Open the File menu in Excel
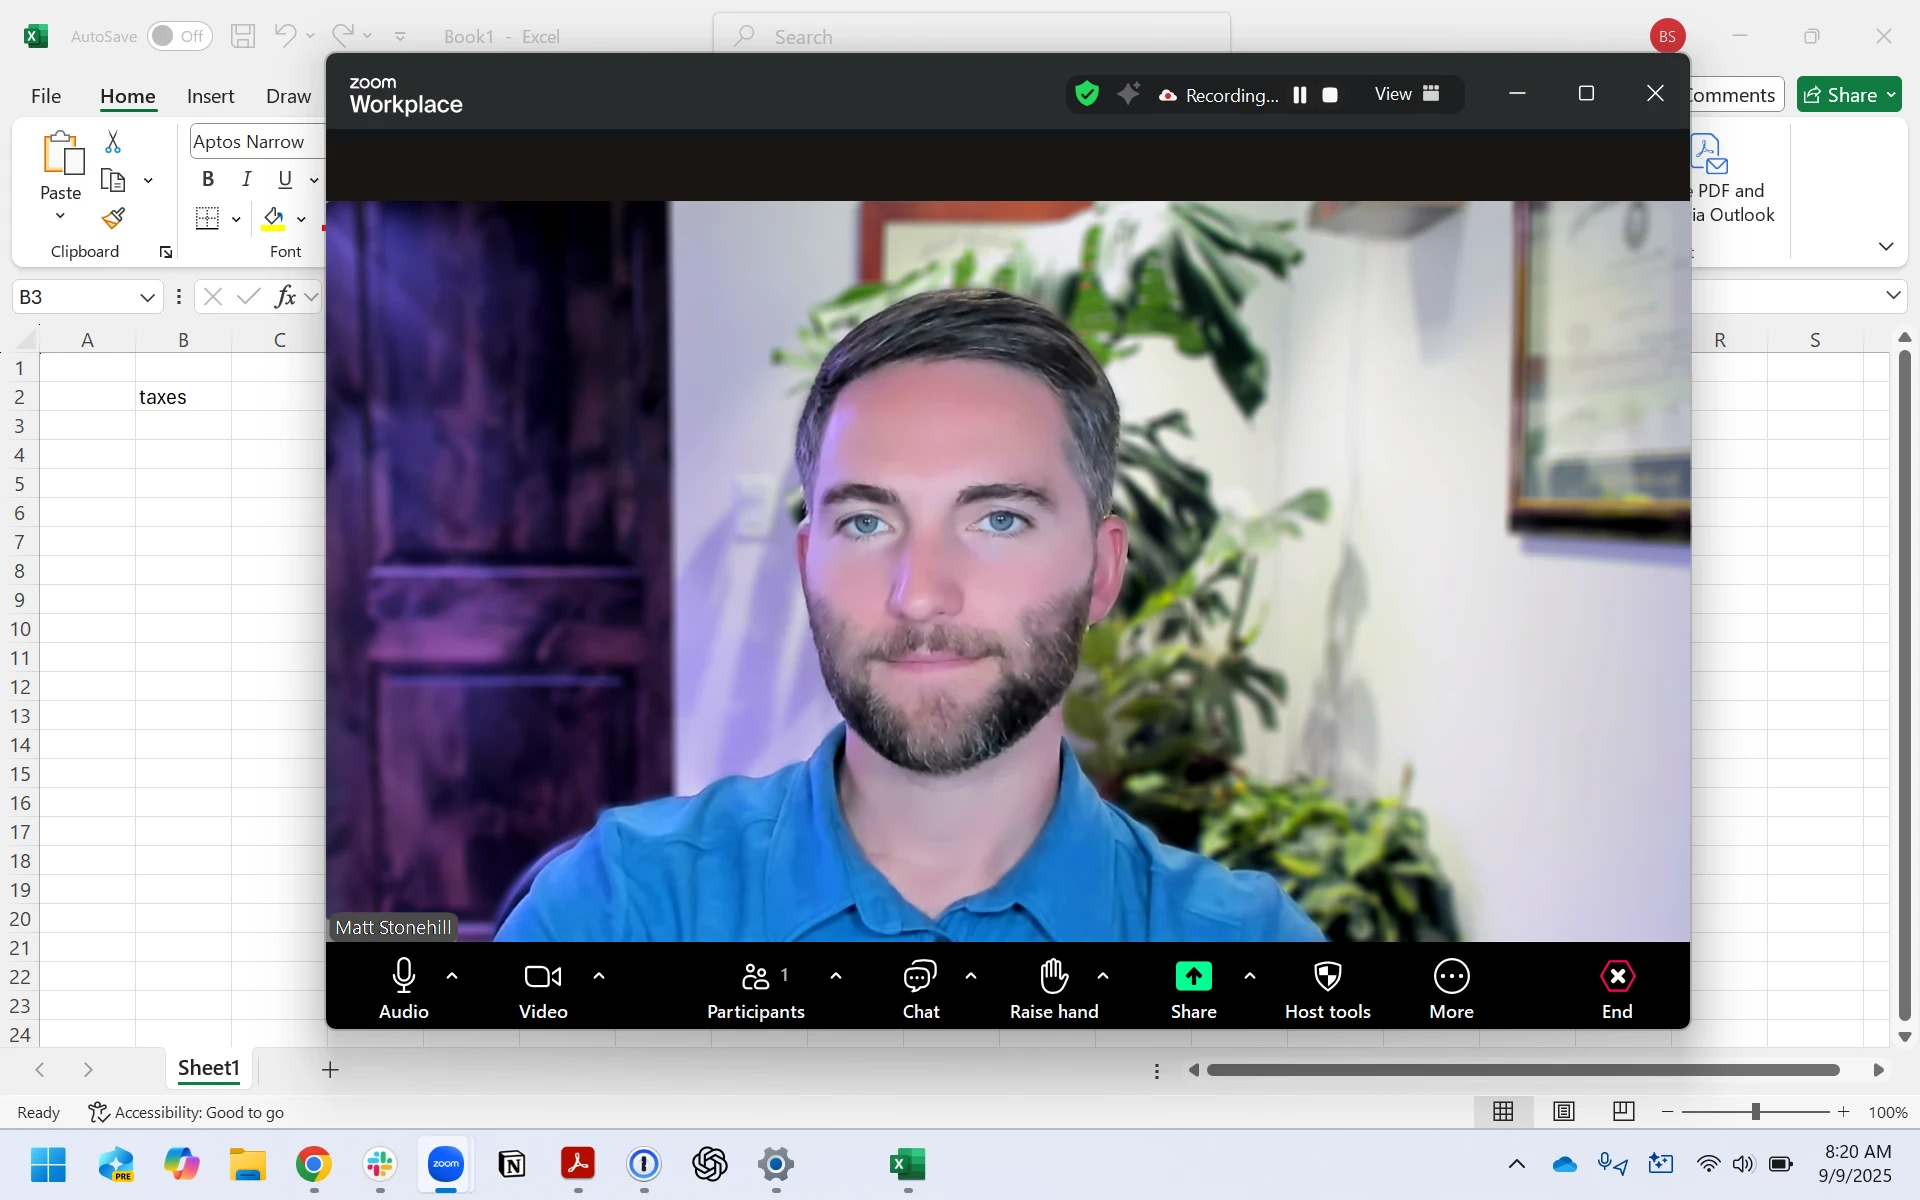The height and width of the screenshot is (1200, 1920). (x=46, y=96)
